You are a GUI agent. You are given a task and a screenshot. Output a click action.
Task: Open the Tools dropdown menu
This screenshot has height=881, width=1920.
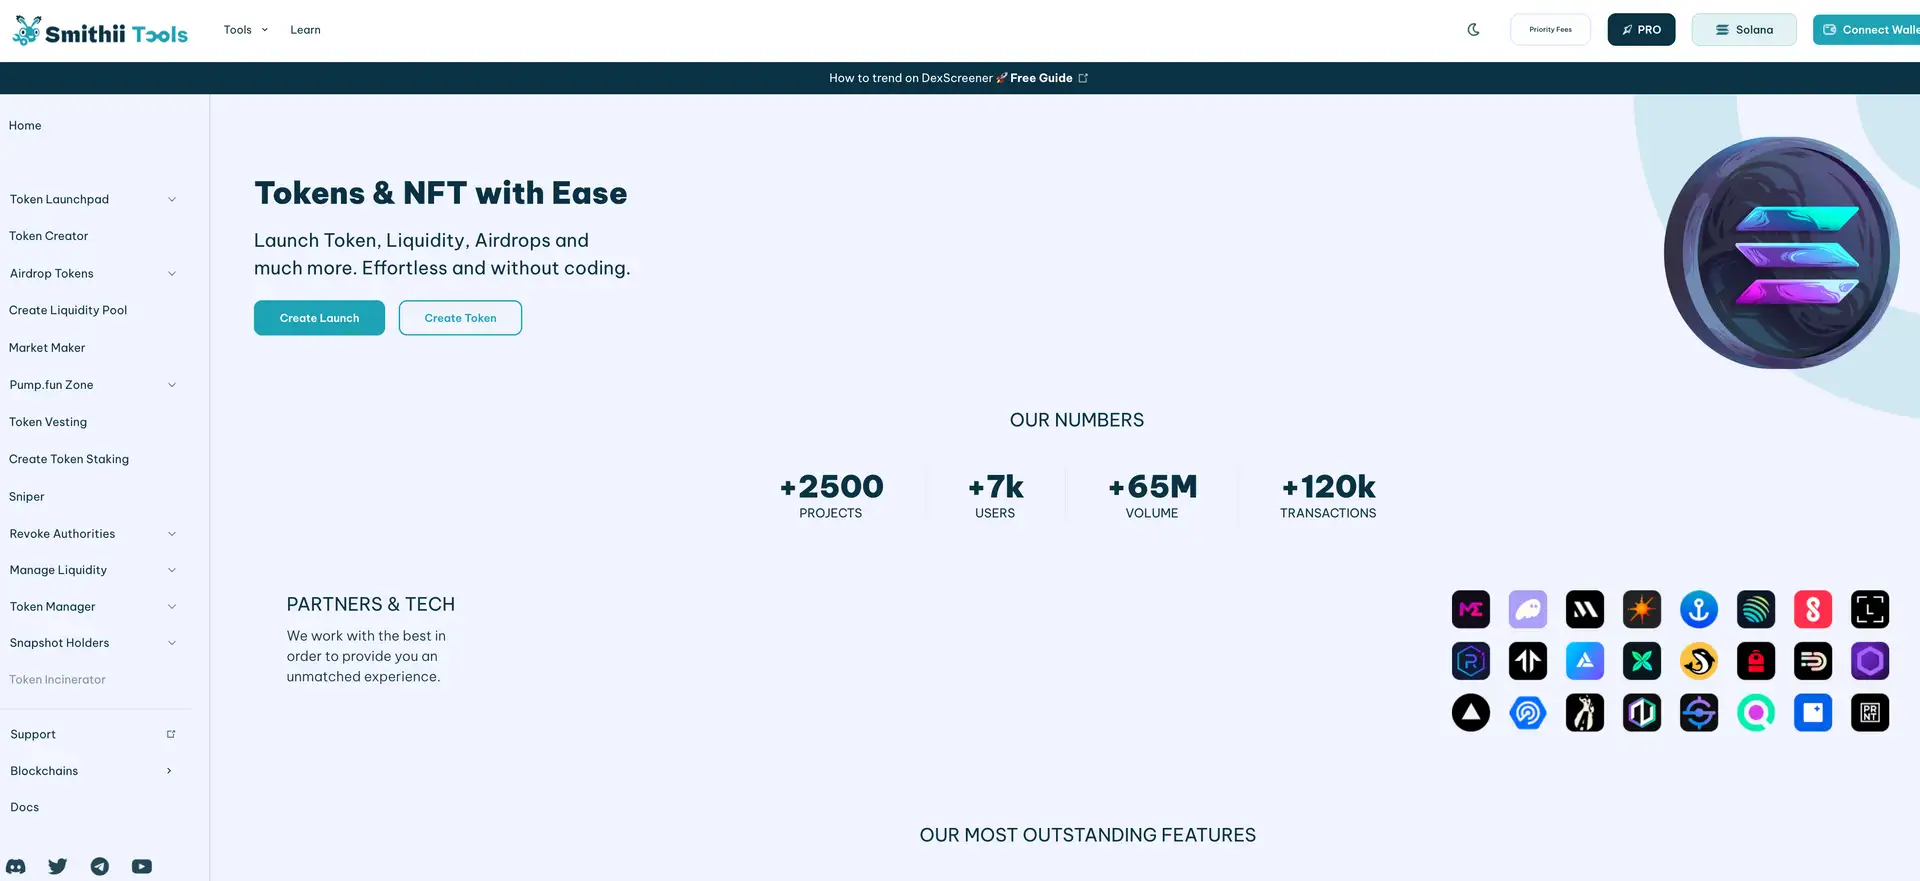click(x=245, y=30)
